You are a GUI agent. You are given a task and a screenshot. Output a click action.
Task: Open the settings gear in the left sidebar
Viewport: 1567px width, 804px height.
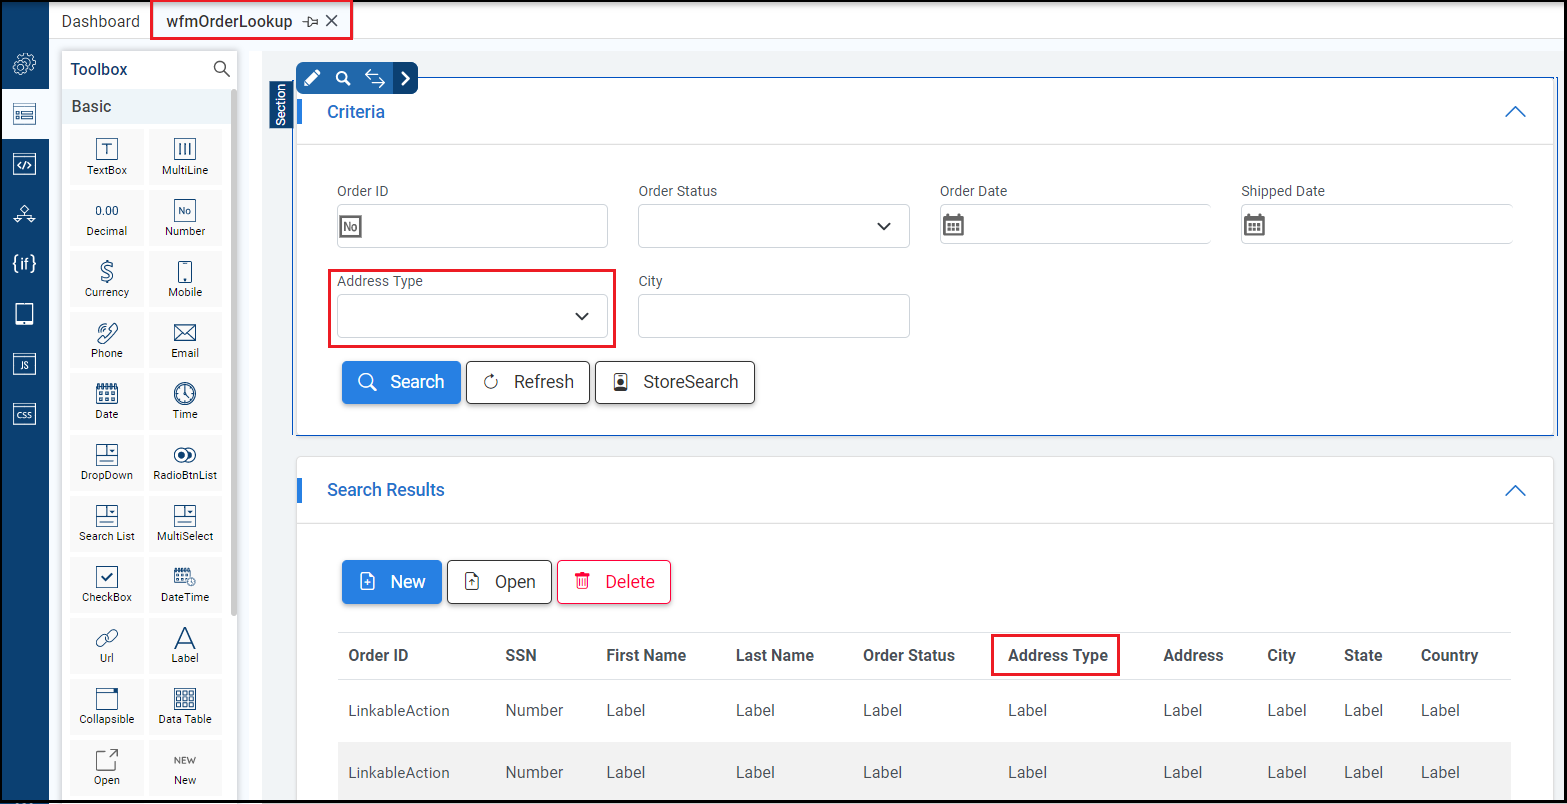pos(24,65)
